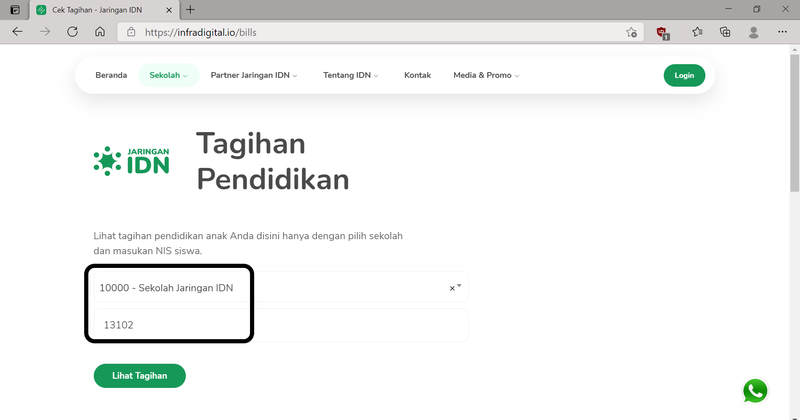Image resolution: width=800 pixels, height=420 pixels.
Task: Expand the Media & Promo menu
Action: pos(486,75)
